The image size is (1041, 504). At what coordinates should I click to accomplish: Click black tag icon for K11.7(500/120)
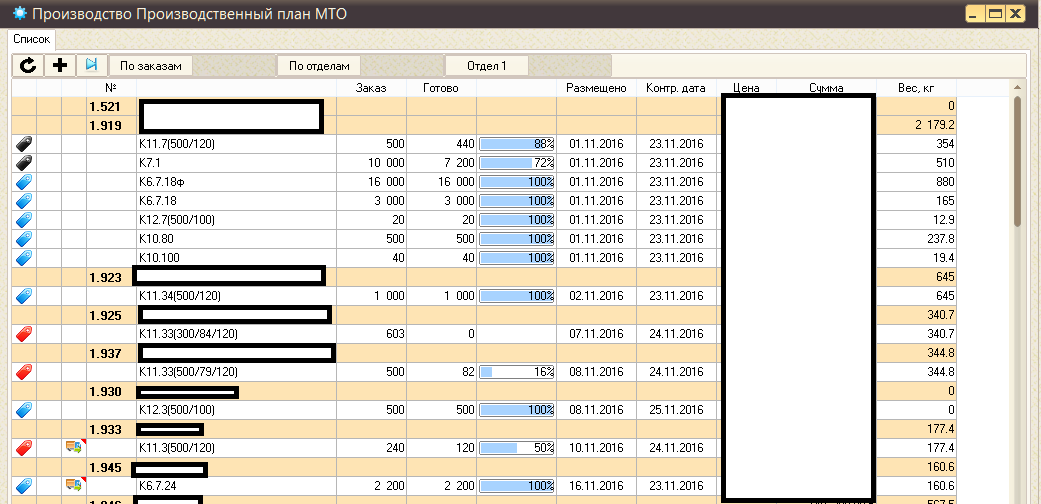(x=25, y=143)
